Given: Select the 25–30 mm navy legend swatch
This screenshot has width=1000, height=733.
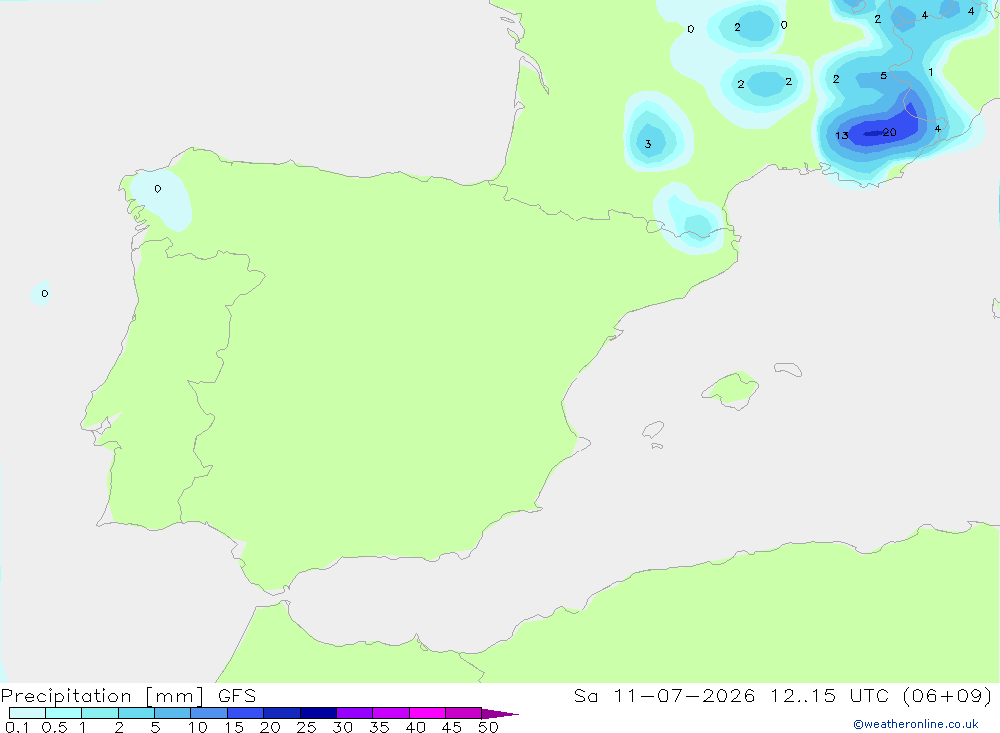Looking at the screenshot, I should pyautogui.click(x=318, y=713).
